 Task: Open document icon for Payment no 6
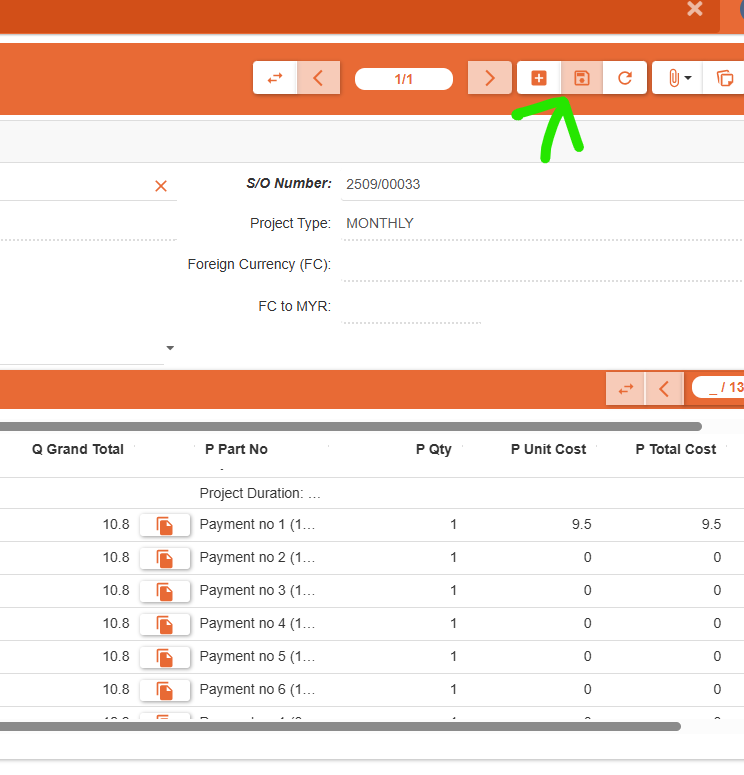[x=165, y=690]
